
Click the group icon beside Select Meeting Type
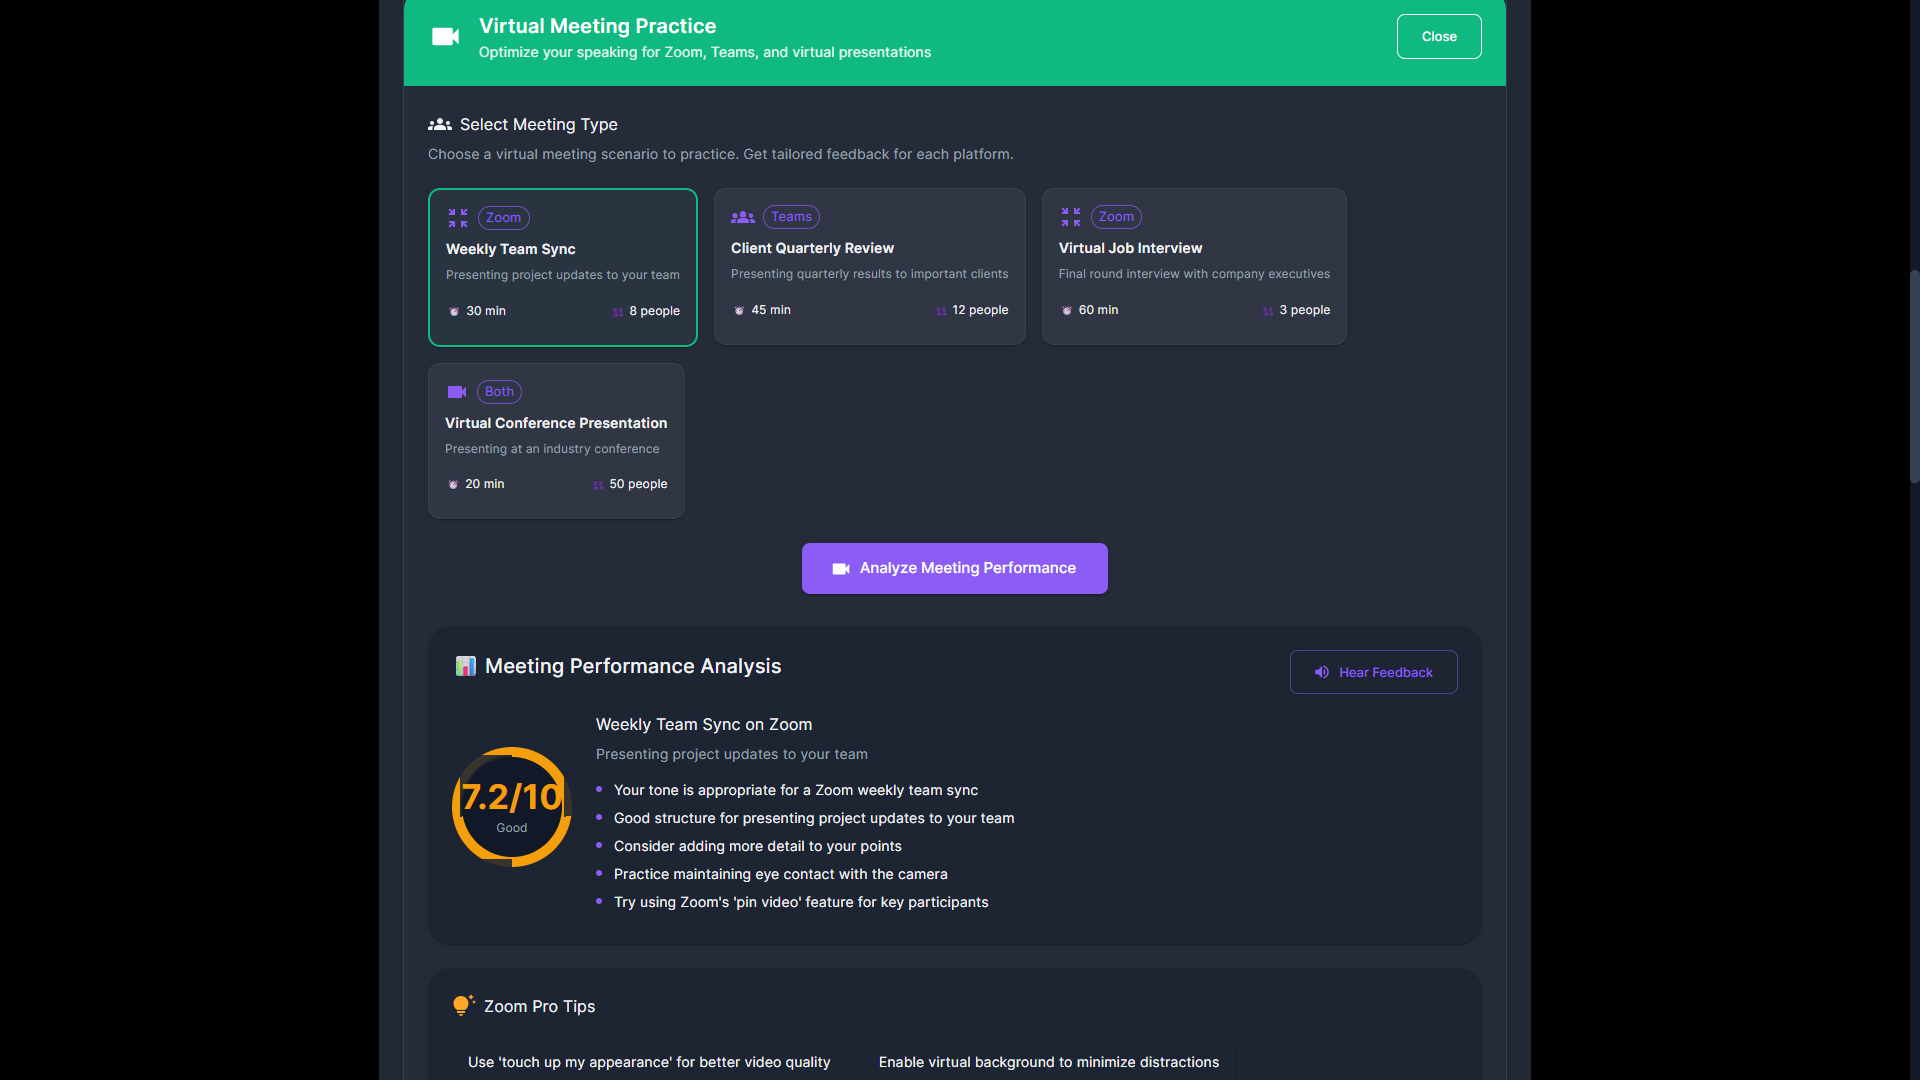(x=439, y=125)
